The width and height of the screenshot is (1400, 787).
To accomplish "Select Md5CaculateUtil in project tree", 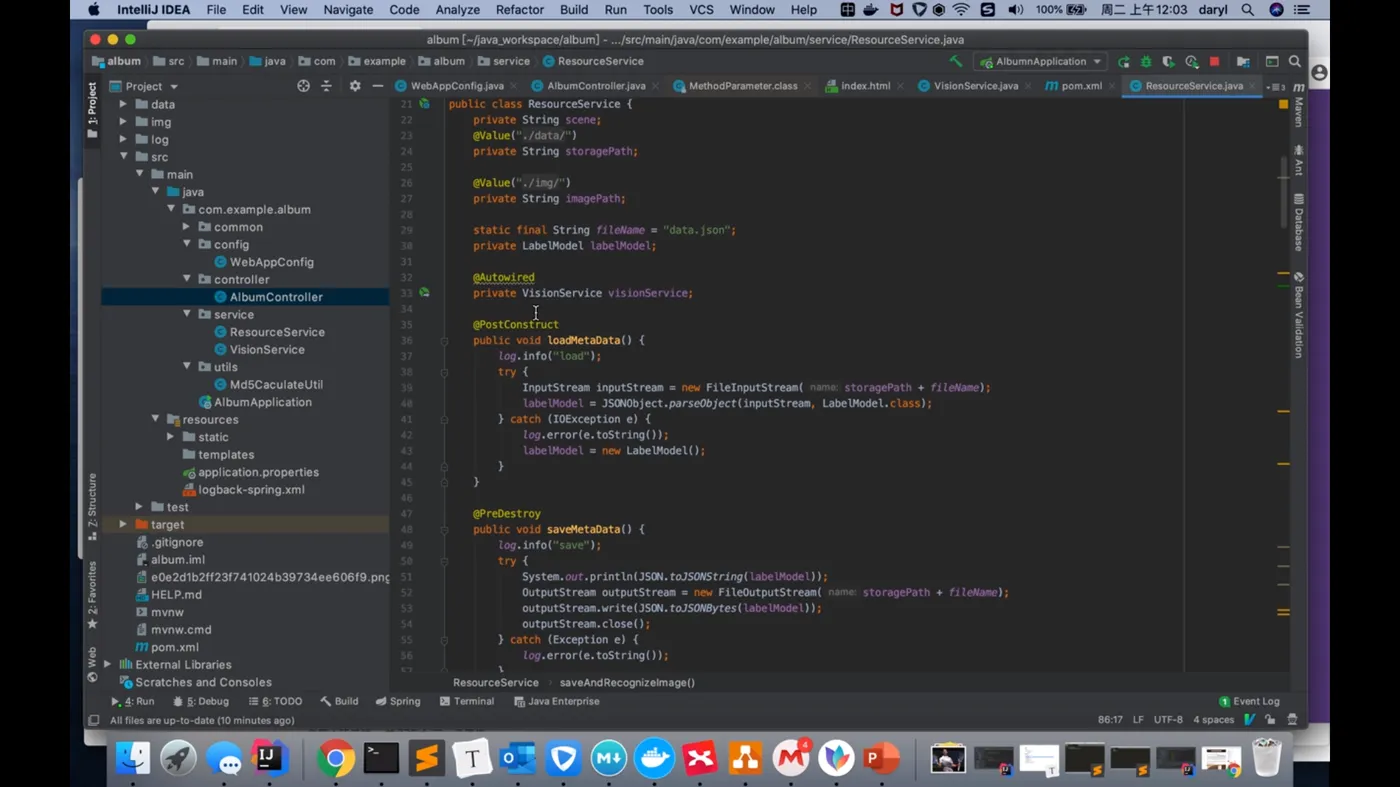I will [268, 384].
